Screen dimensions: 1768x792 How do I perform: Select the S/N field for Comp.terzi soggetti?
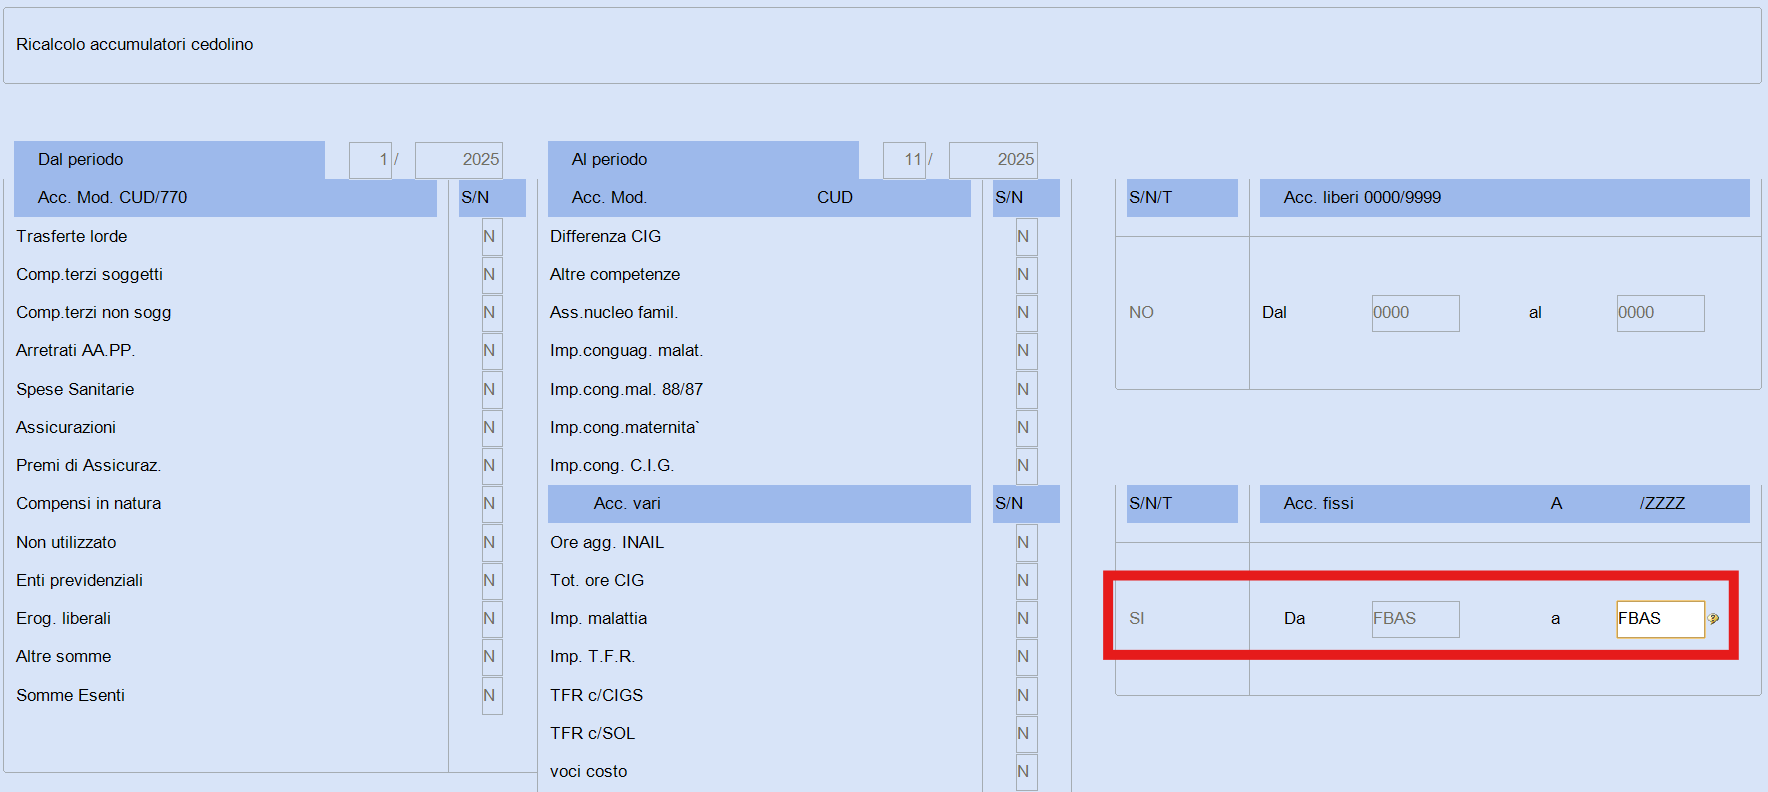click(x=492, y=275)
